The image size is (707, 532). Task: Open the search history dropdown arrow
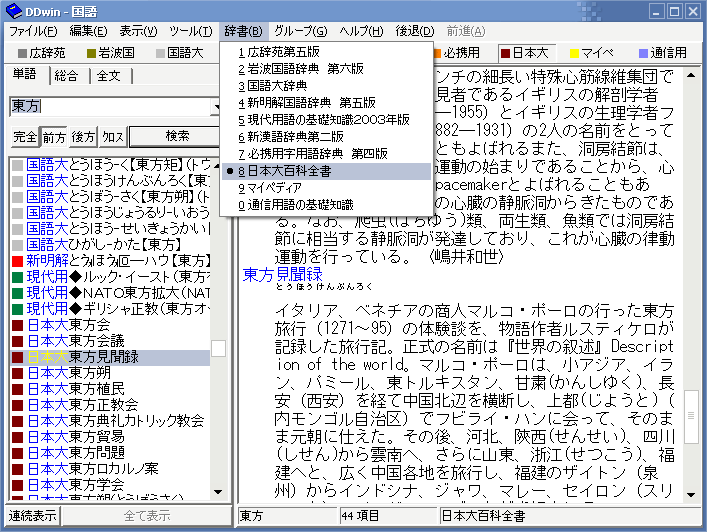coord(216,106)
